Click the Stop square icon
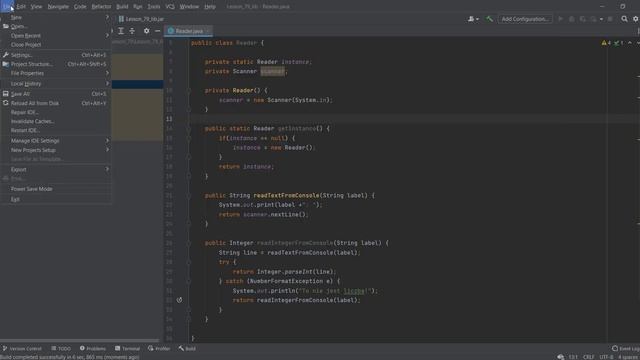640x360 pixels. (610, 19)
